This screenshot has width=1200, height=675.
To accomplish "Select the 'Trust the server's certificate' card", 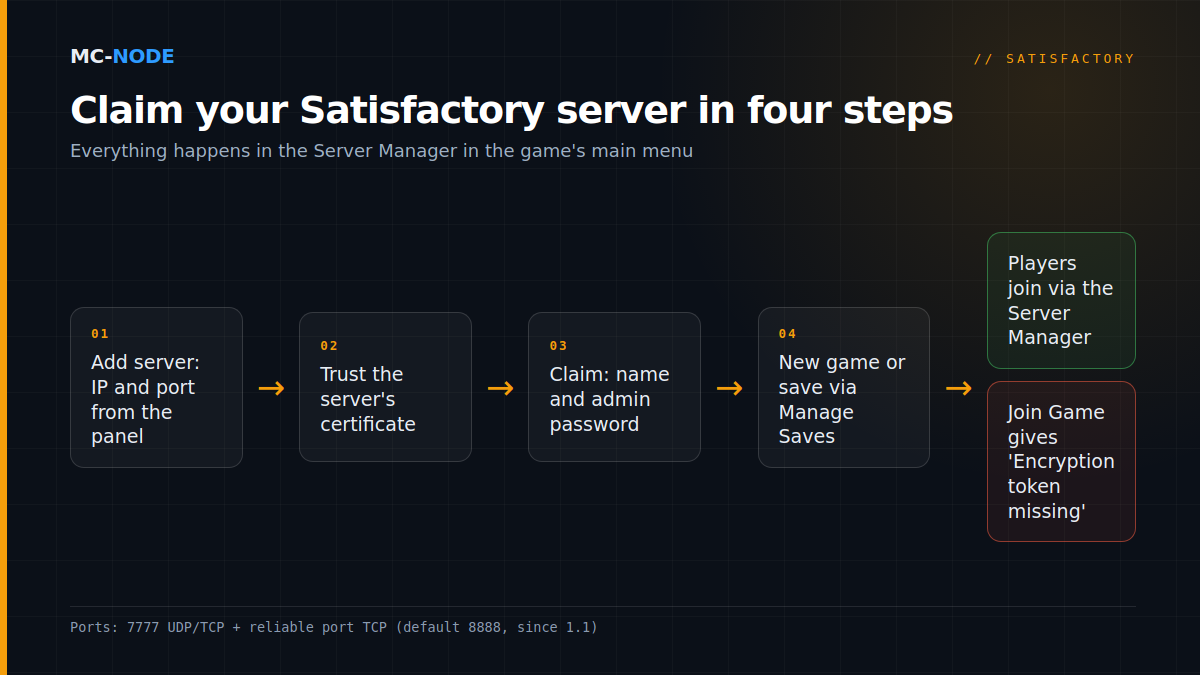I will (385, 387).
